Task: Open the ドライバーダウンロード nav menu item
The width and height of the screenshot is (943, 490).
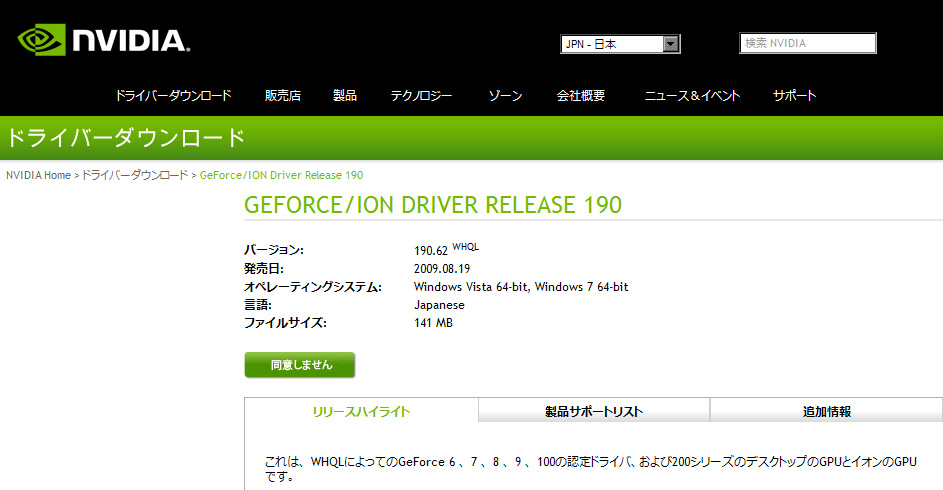Action: coord(173,96)
